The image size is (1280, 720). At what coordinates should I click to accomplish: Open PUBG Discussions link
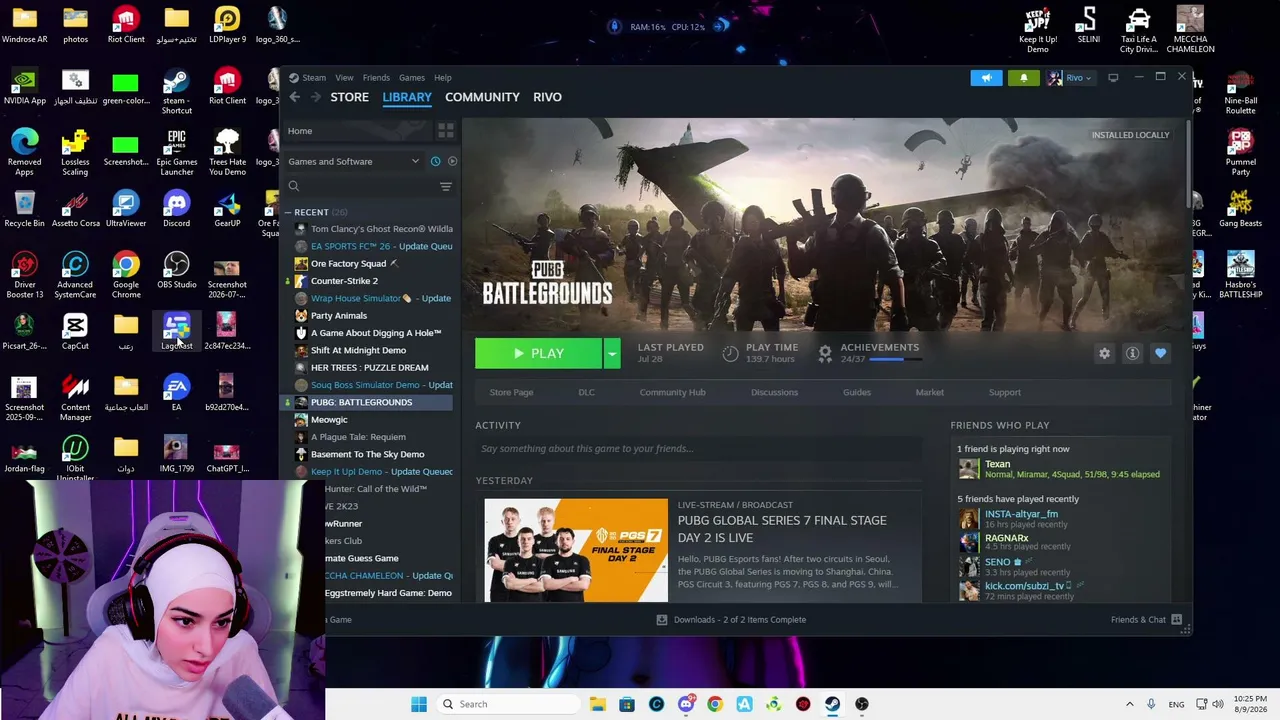click(774, 392)
